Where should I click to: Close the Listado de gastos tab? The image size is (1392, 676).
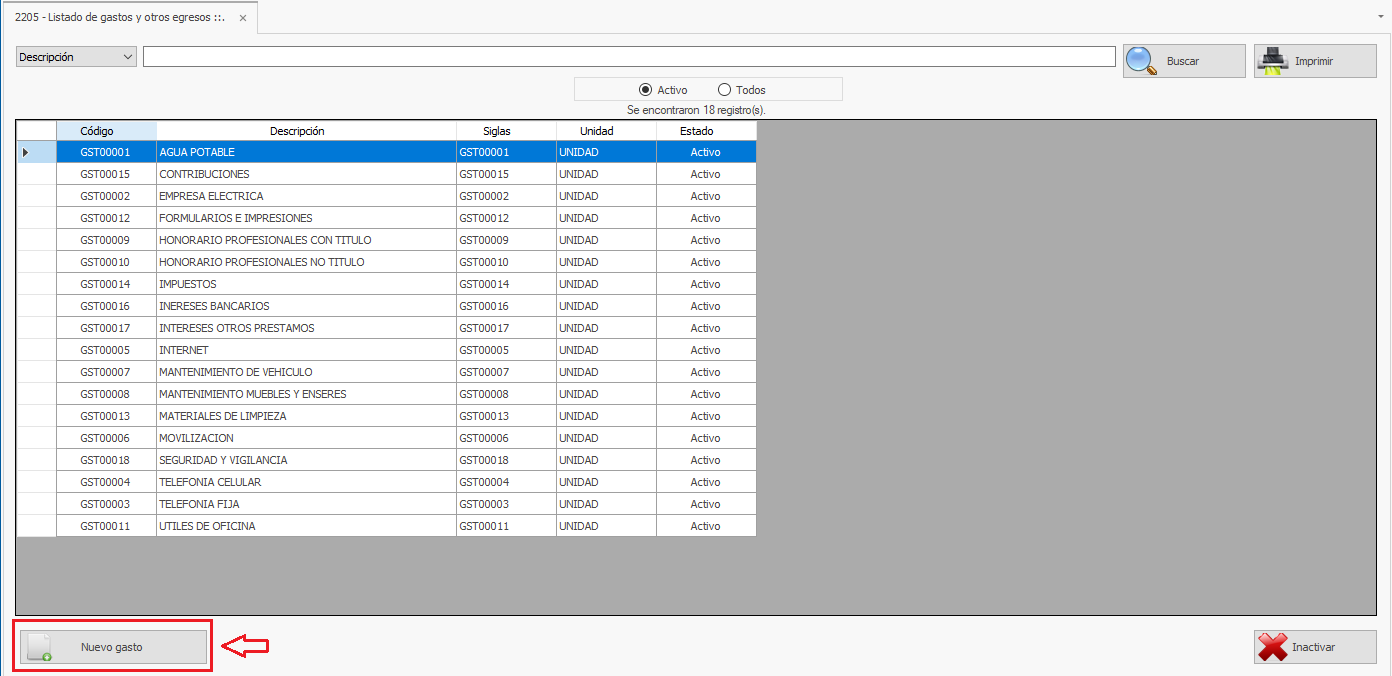point(243,18)
